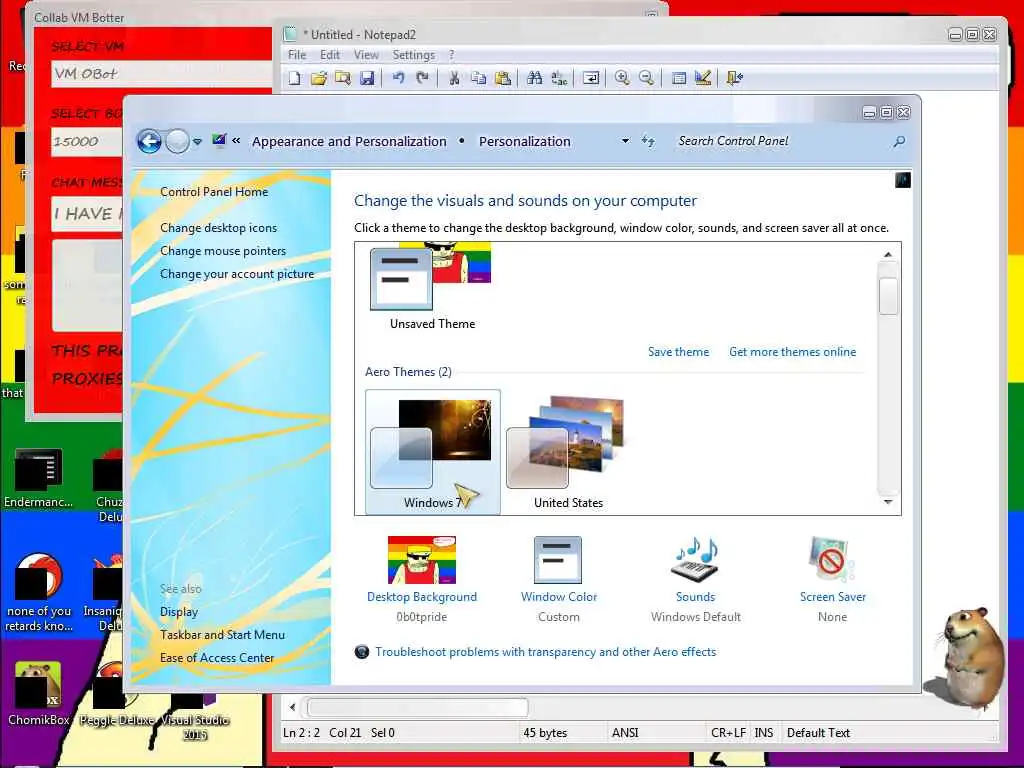The height and width of the screenshot is (768, 1024).
Task: Click Notepad2 horizontal scrollbar thumb
Action: click(x=418, y=707)
